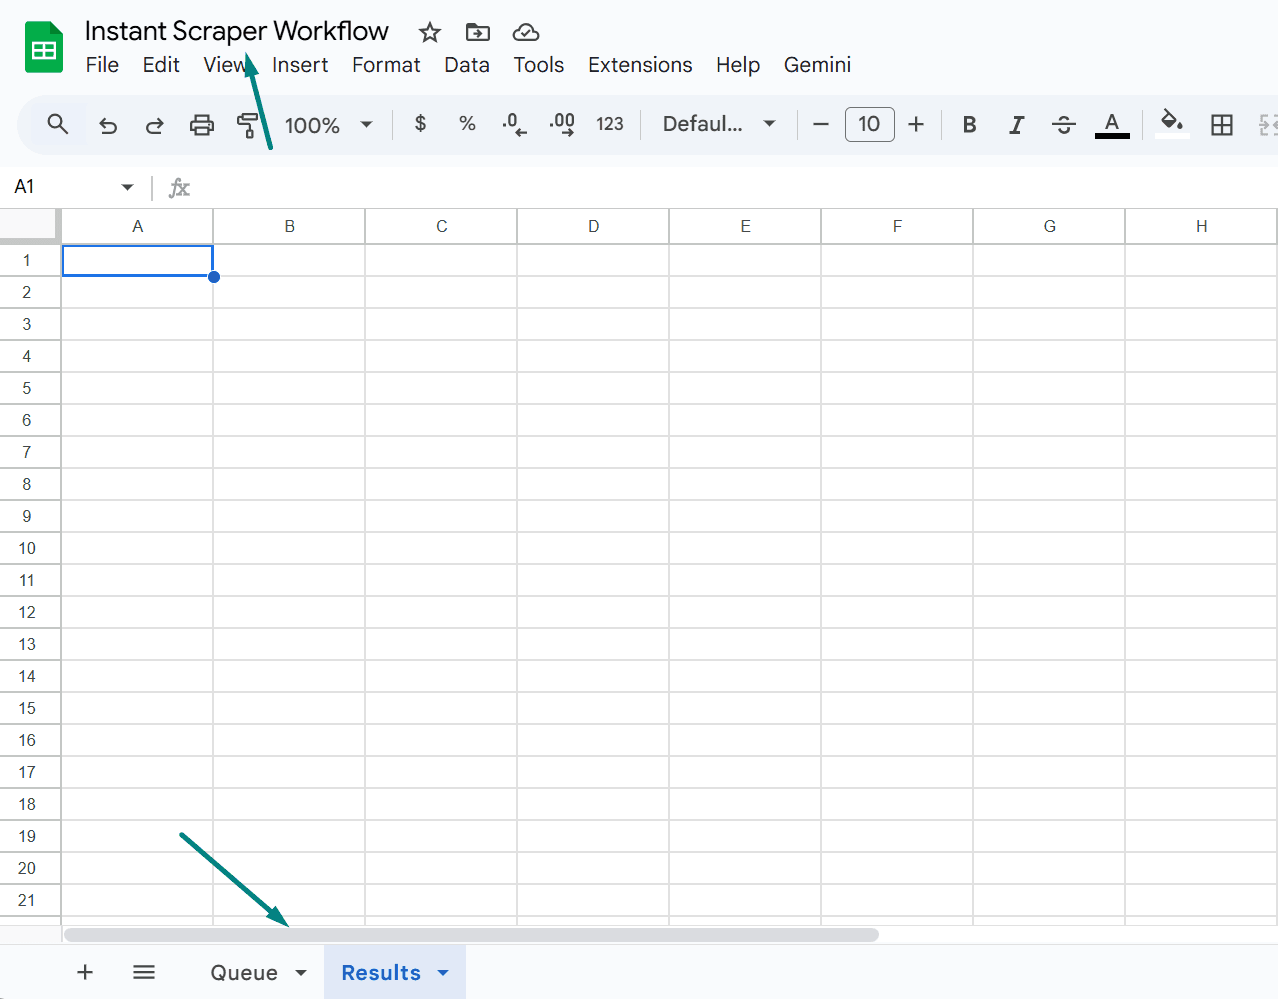1278x999 pixels.
Task: Star the Instant Scraper Workflow document
Action: 430,33
